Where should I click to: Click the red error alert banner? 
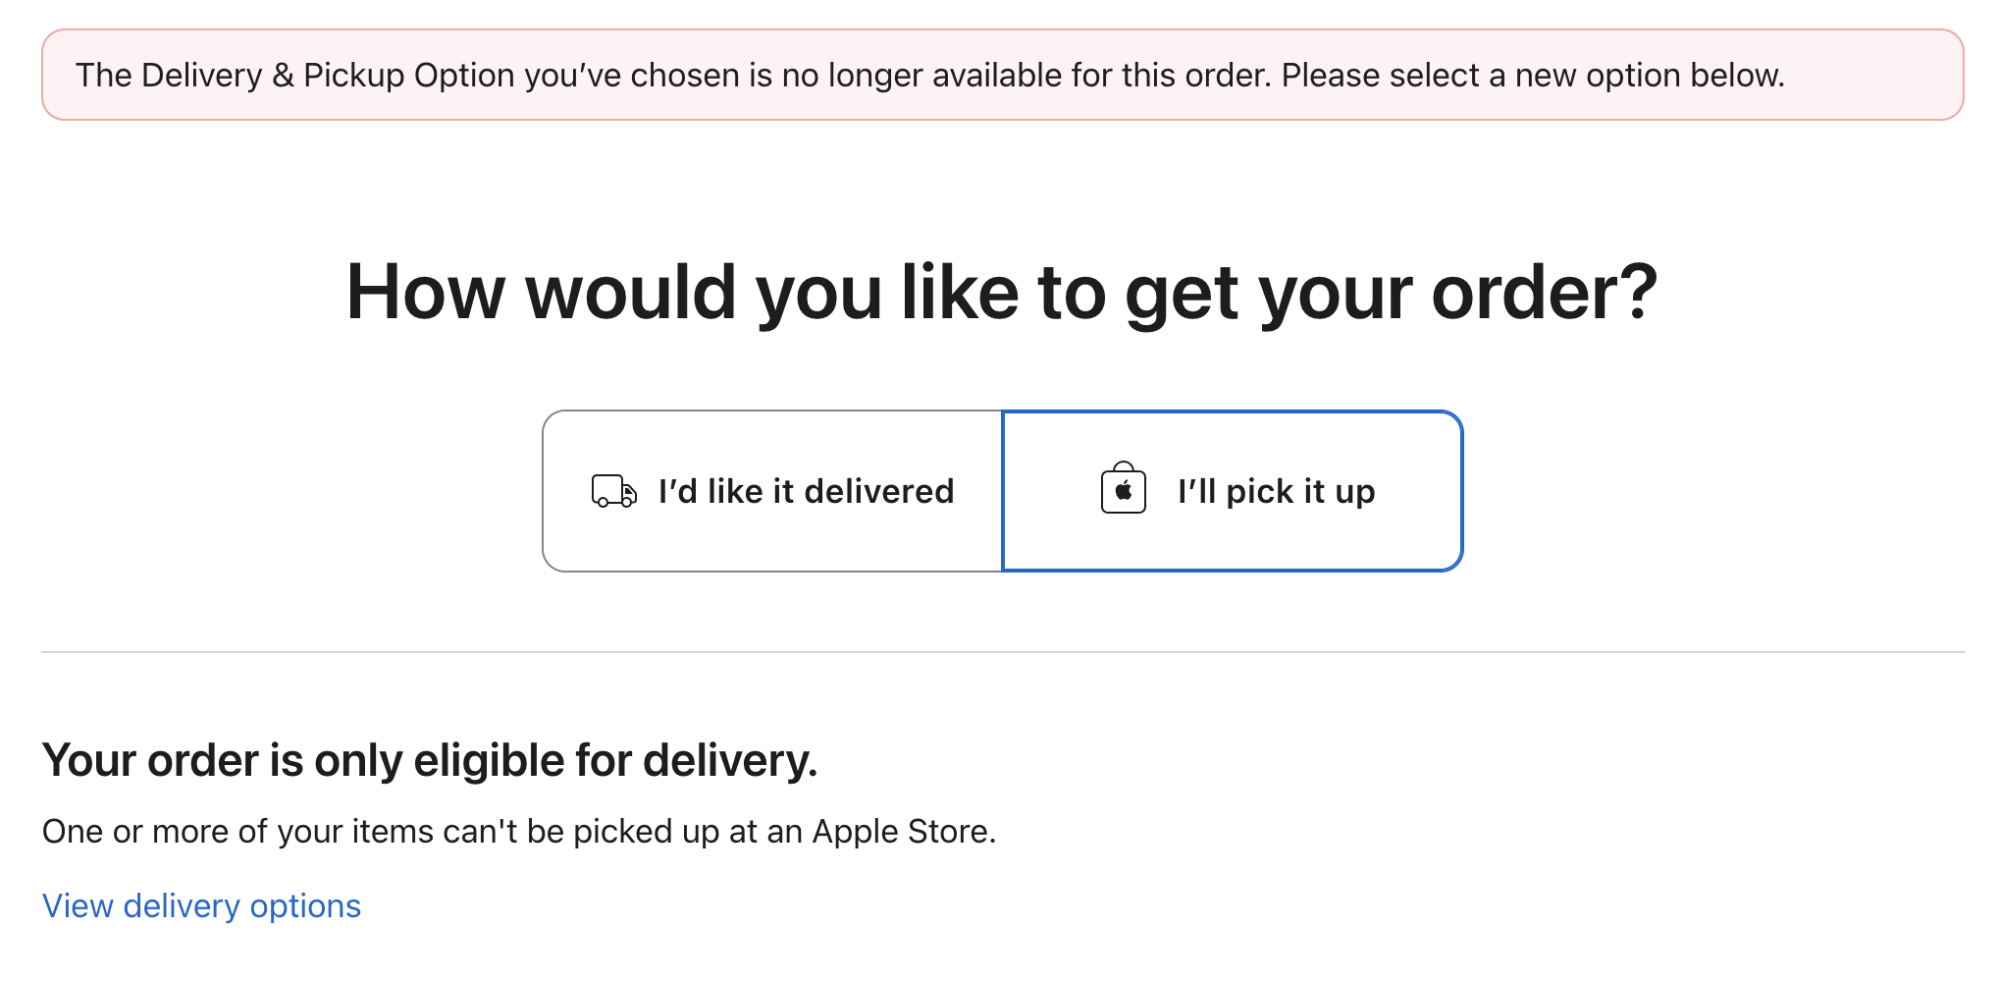pos(1002,75)
